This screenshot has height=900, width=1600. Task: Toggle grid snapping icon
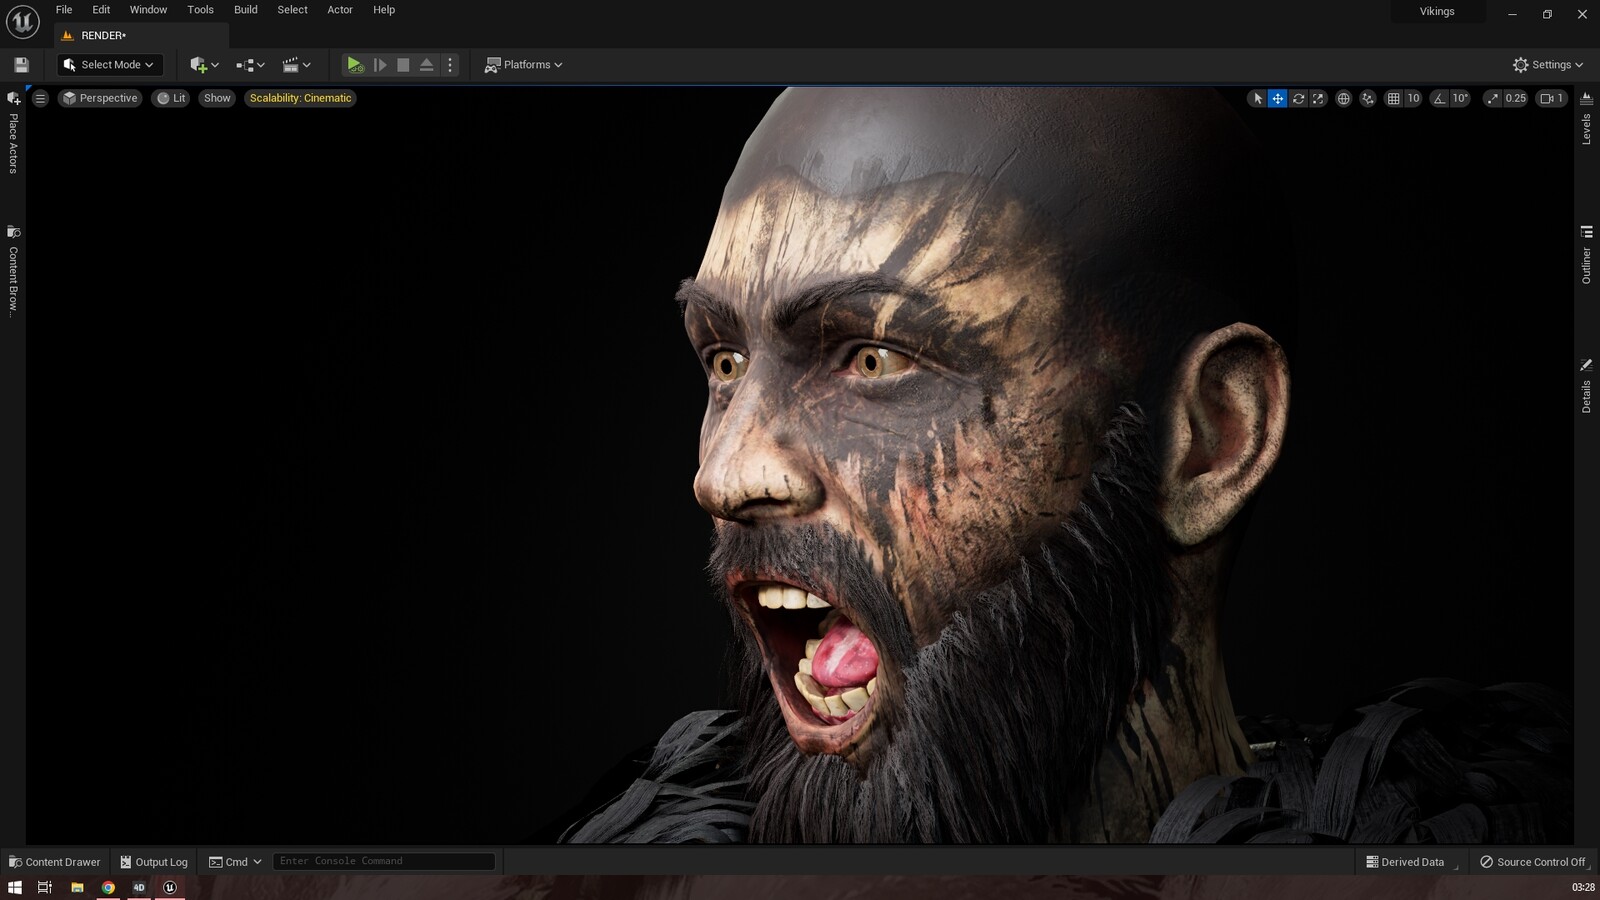pyautogui.click(x=1393, y=98)
